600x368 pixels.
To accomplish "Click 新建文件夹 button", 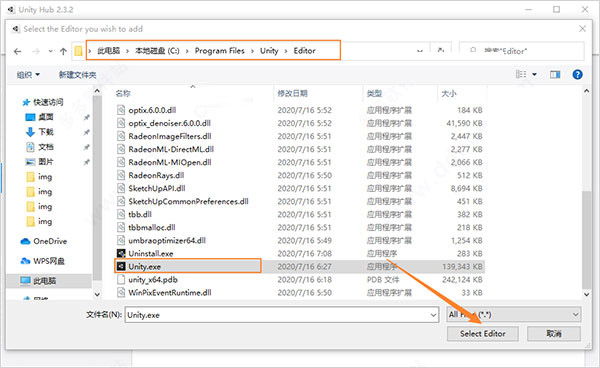I will pos(77,75).
